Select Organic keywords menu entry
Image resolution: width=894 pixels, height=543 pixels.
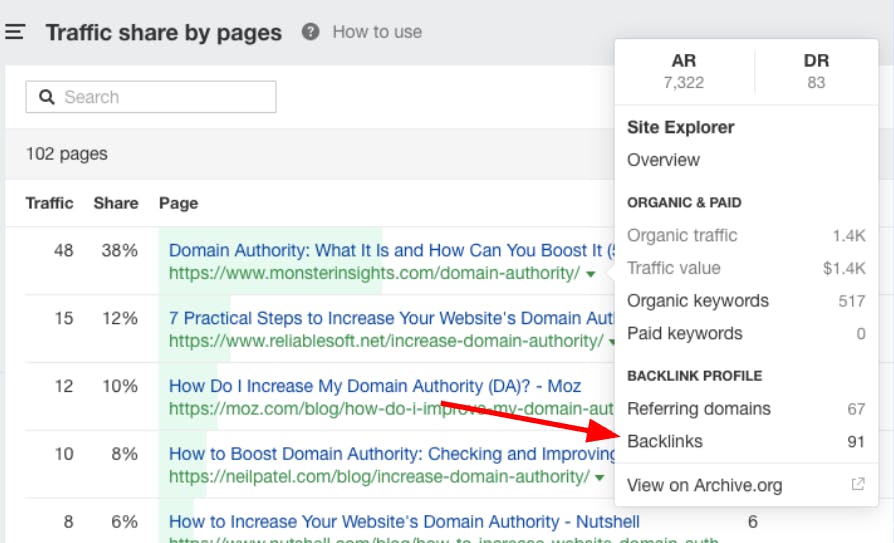[746, 301]
